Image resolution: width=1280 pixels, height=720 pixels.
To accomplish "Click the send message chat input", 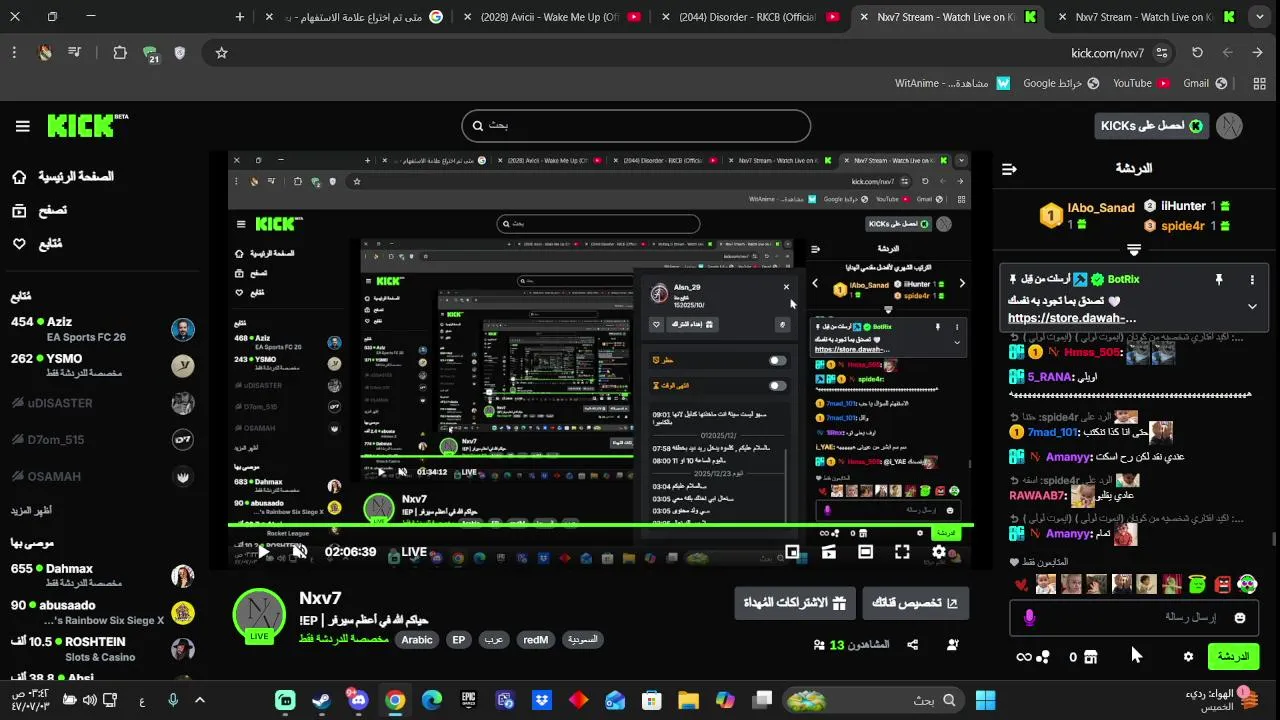I will [x=1134, y=618].
